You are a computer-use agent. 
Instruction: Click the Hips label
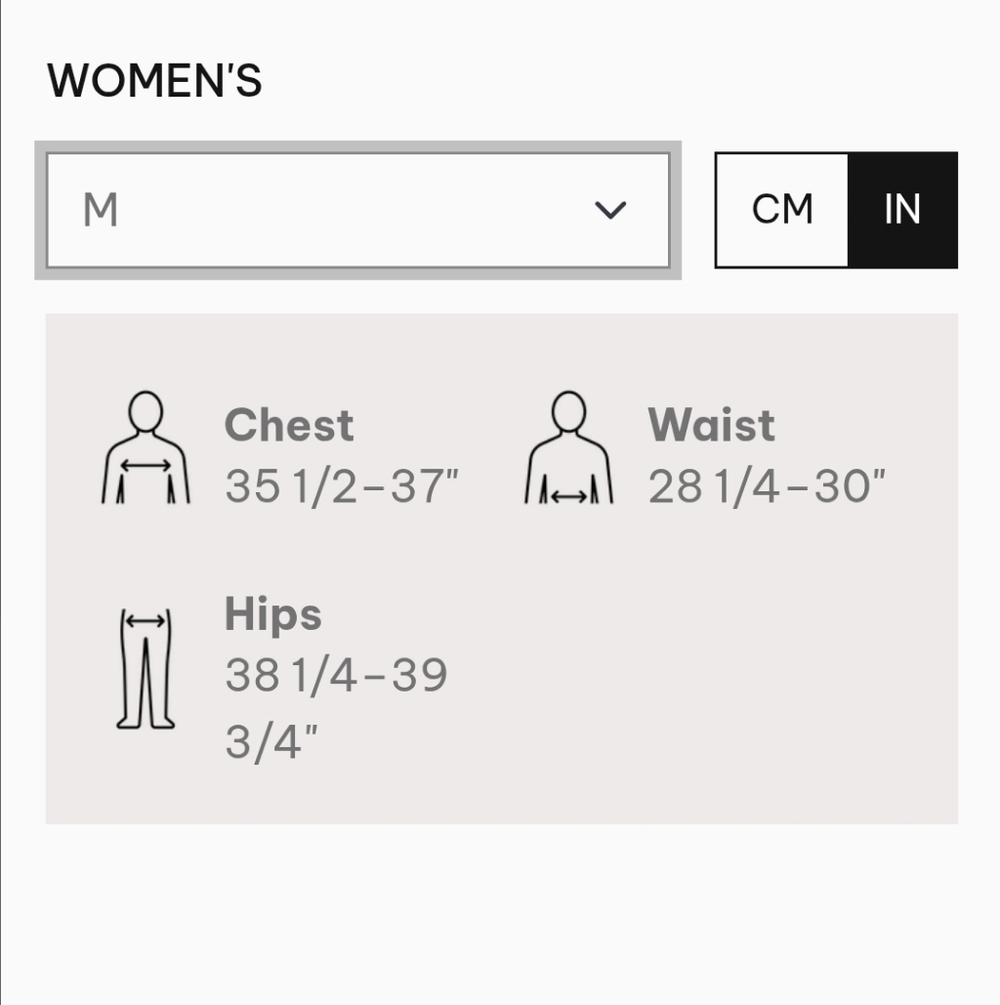273,615
